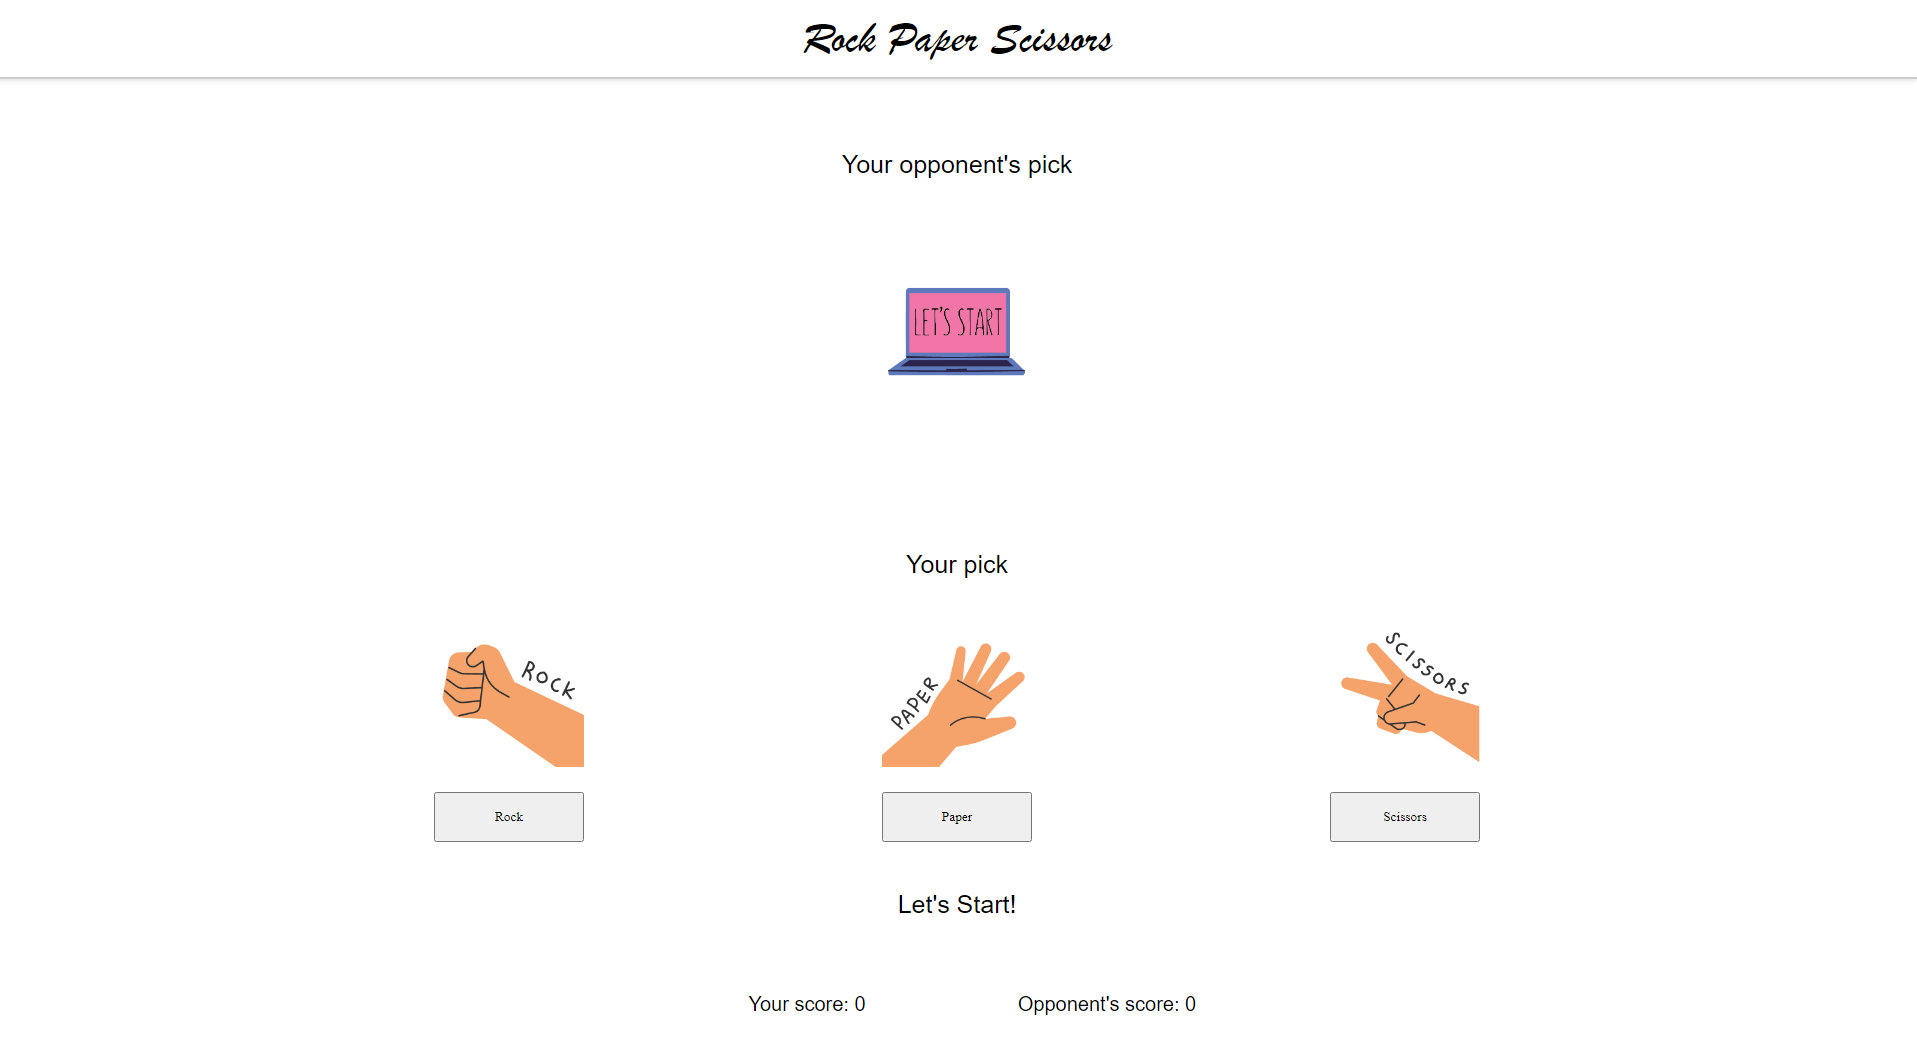Click the curved ROCK label beside the fist
Viewport: 1917px width, 1045px height.
point(549,679)
